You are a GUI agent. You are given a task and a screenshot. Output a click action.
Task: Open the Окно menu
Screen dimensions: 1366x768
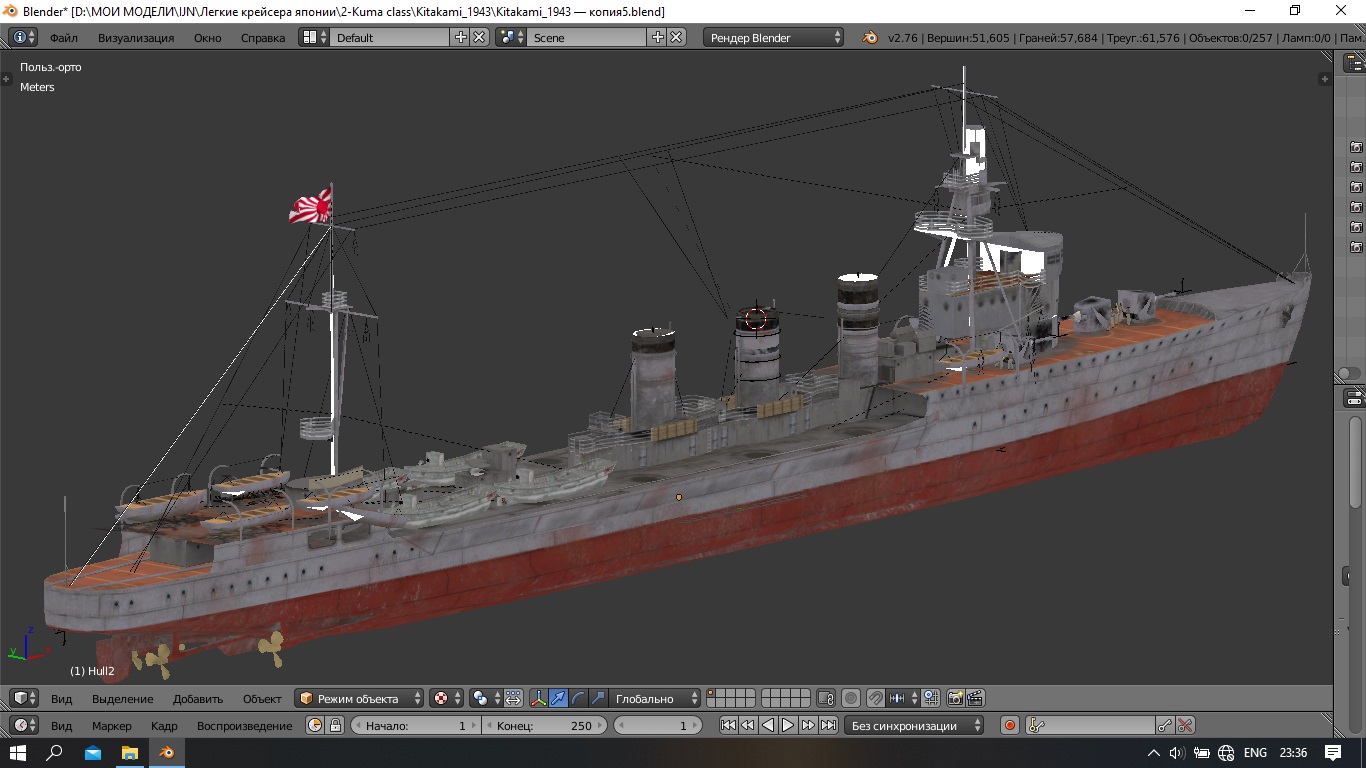pyautogui.click(x=208, y=37)
